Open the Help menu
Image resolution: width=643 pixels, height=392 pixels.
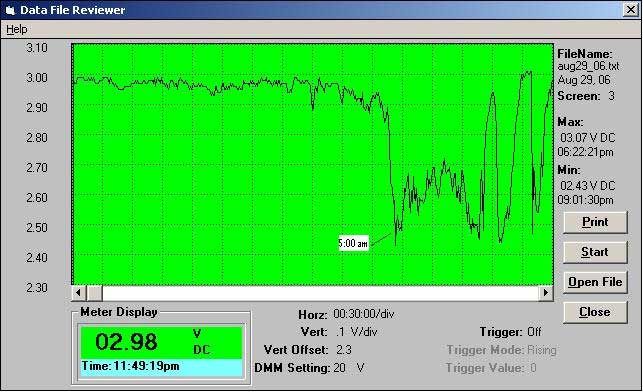17,30
